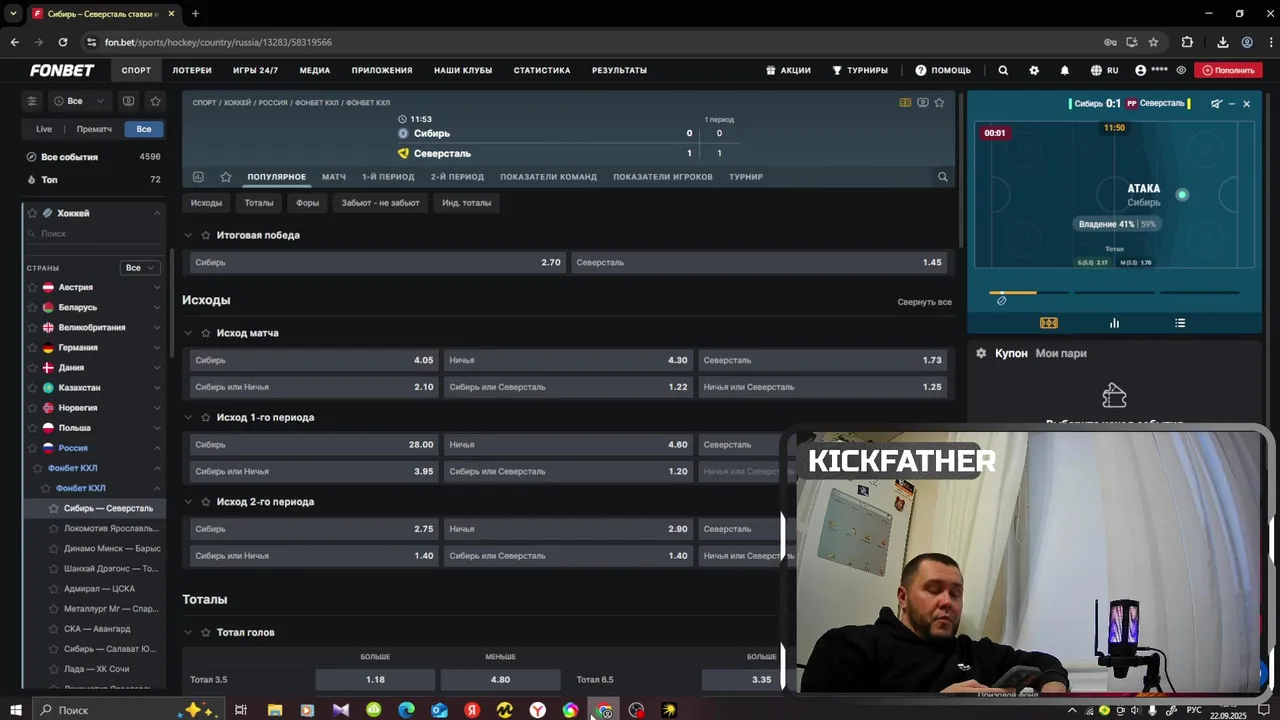
Task: Open favorites star in sidebar toolbar
Action: (x=155, y=101)
